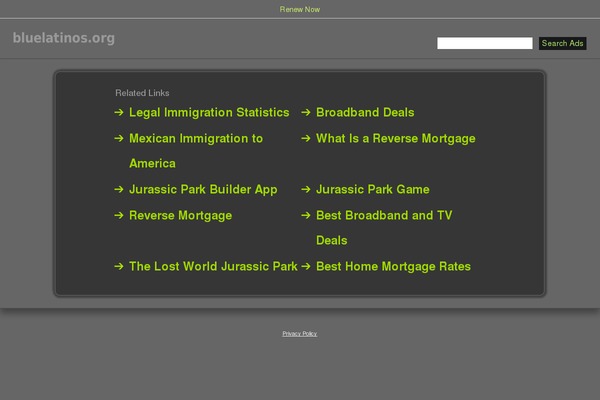600x400 pixels.
Task: Open Mexican Immigration to America link
Action: [196, 151]
